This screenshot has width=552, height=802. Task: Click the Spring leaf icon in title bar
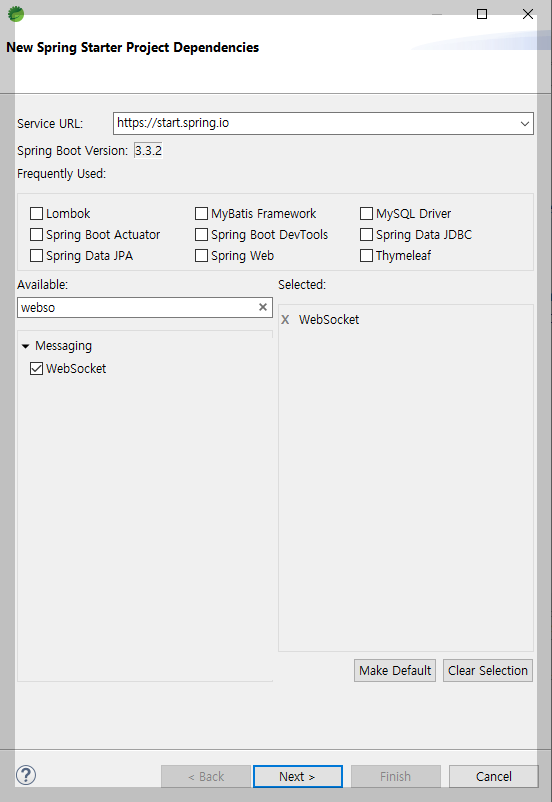16,14
